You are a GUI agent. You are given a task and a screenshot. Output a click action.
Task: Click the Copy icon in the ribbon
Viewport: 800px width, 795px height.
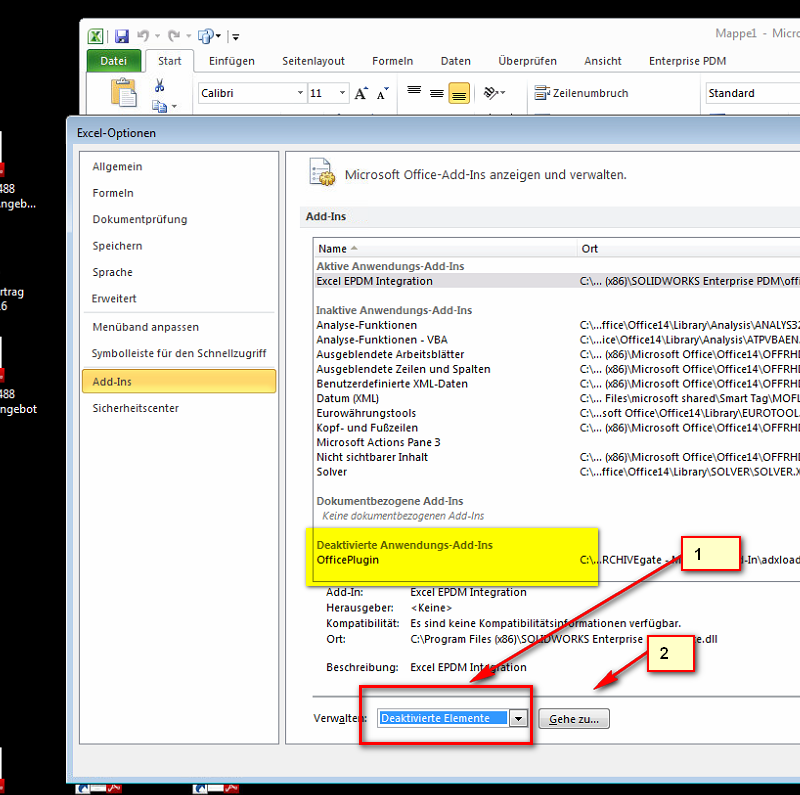(160, 106)
